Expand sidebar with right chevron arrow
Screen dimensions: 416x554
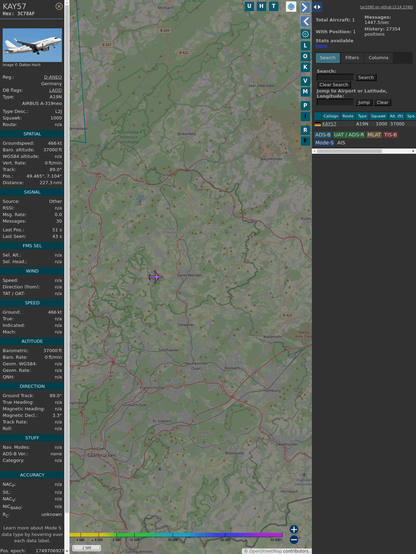[x=305, y=7]
